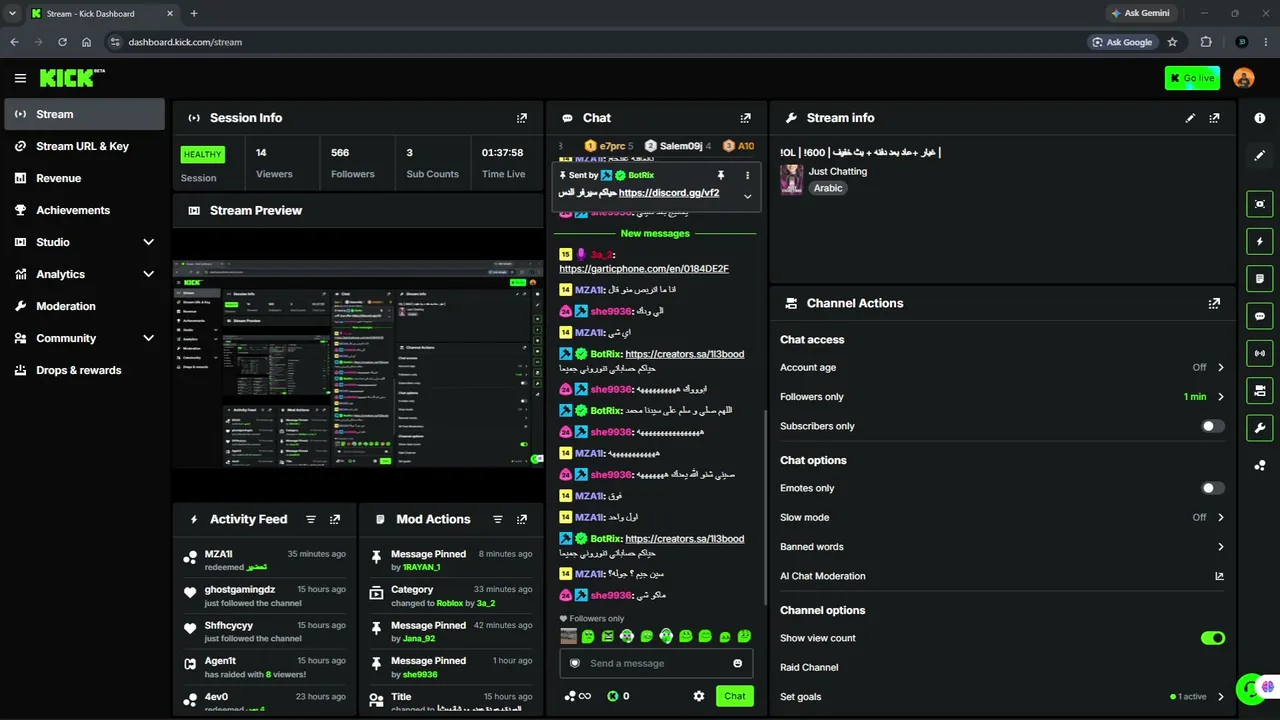Open the Achievements sidebar item
The width and height of the screenshot is (1280, 720).
pyautogui.click(x=84, y=210)
